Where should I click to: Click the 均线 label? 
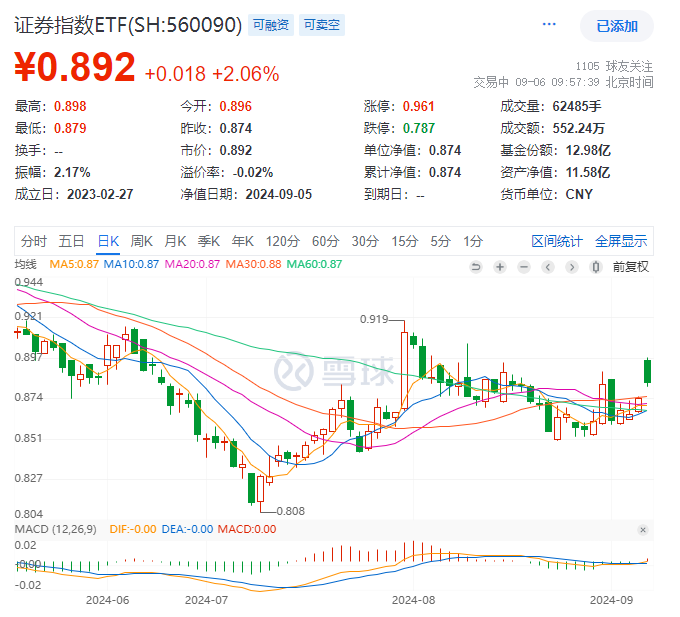[26, 264]
